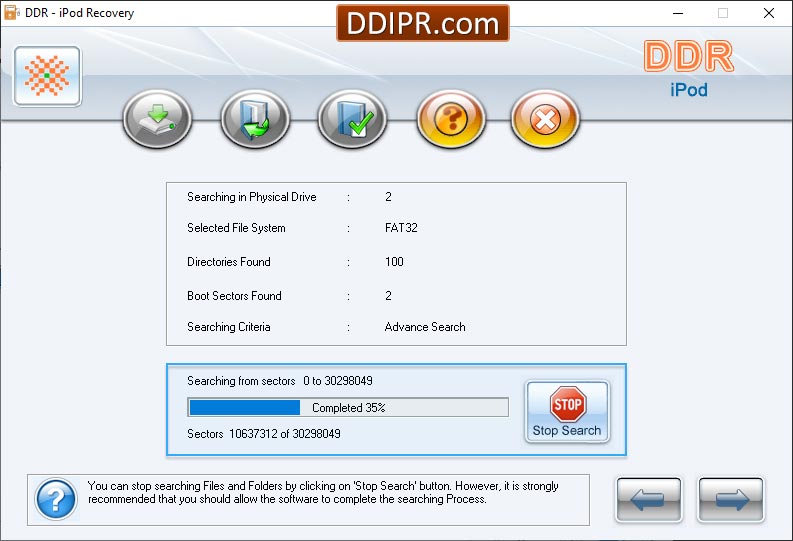Select the 'Directories Found' label

[x=229, y=262]
